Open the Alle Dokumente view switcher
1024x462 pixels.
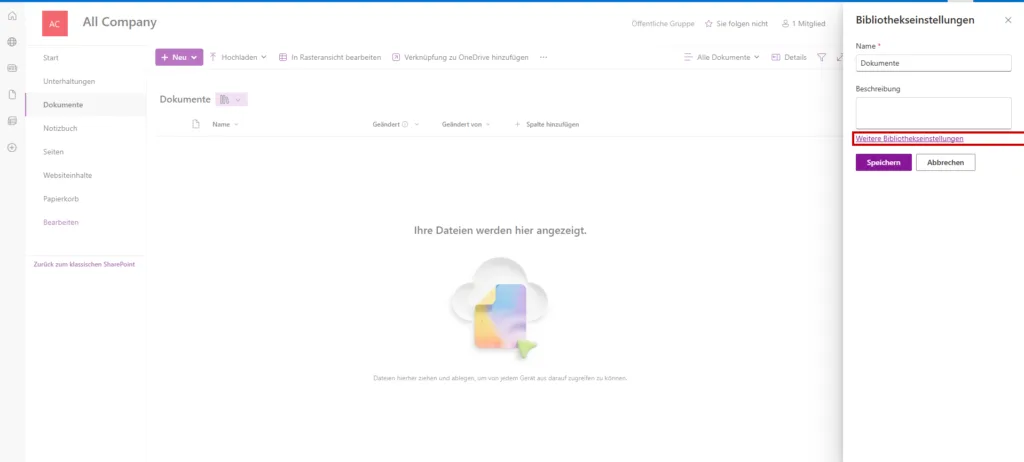[721, 57]
